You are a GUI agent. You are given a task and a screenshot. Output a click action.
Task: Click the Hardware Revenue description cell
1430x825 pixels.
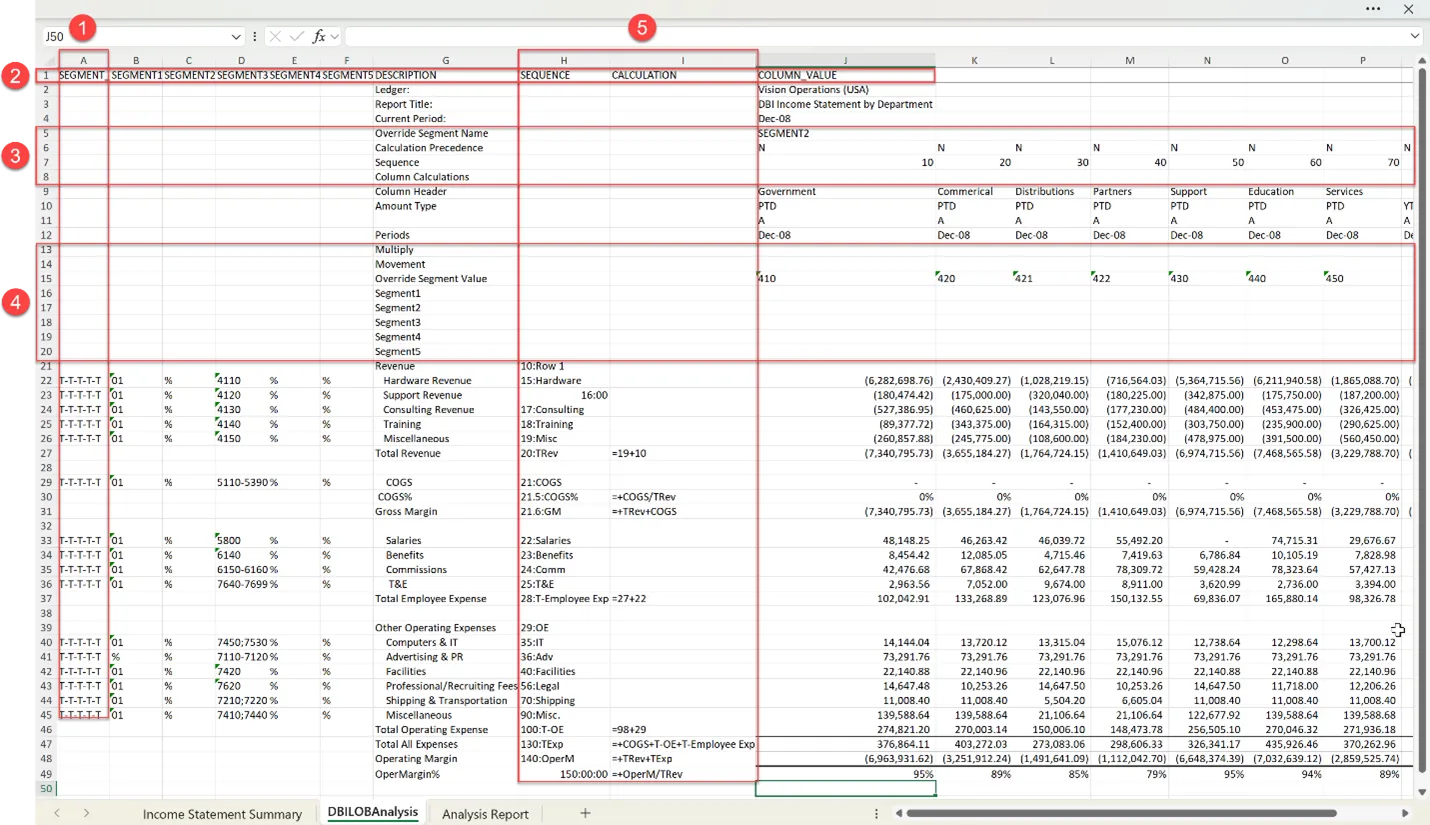tap(445, 380)
